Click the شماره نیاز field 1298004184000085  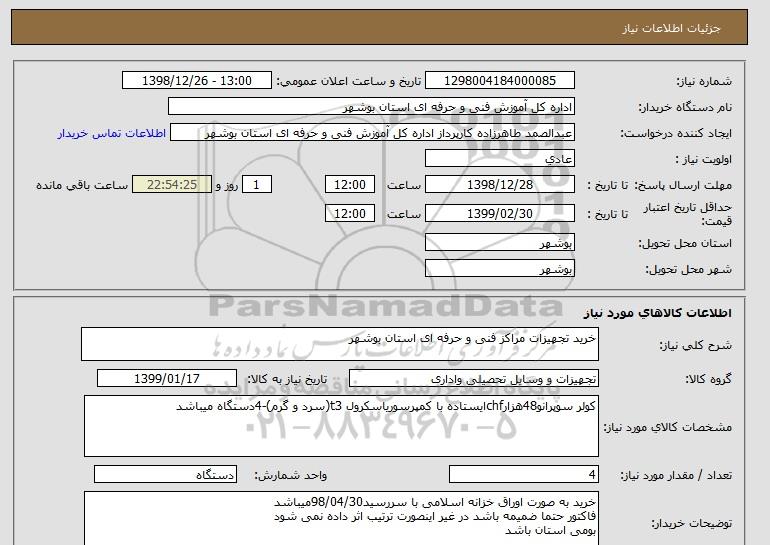click(499, 81)
